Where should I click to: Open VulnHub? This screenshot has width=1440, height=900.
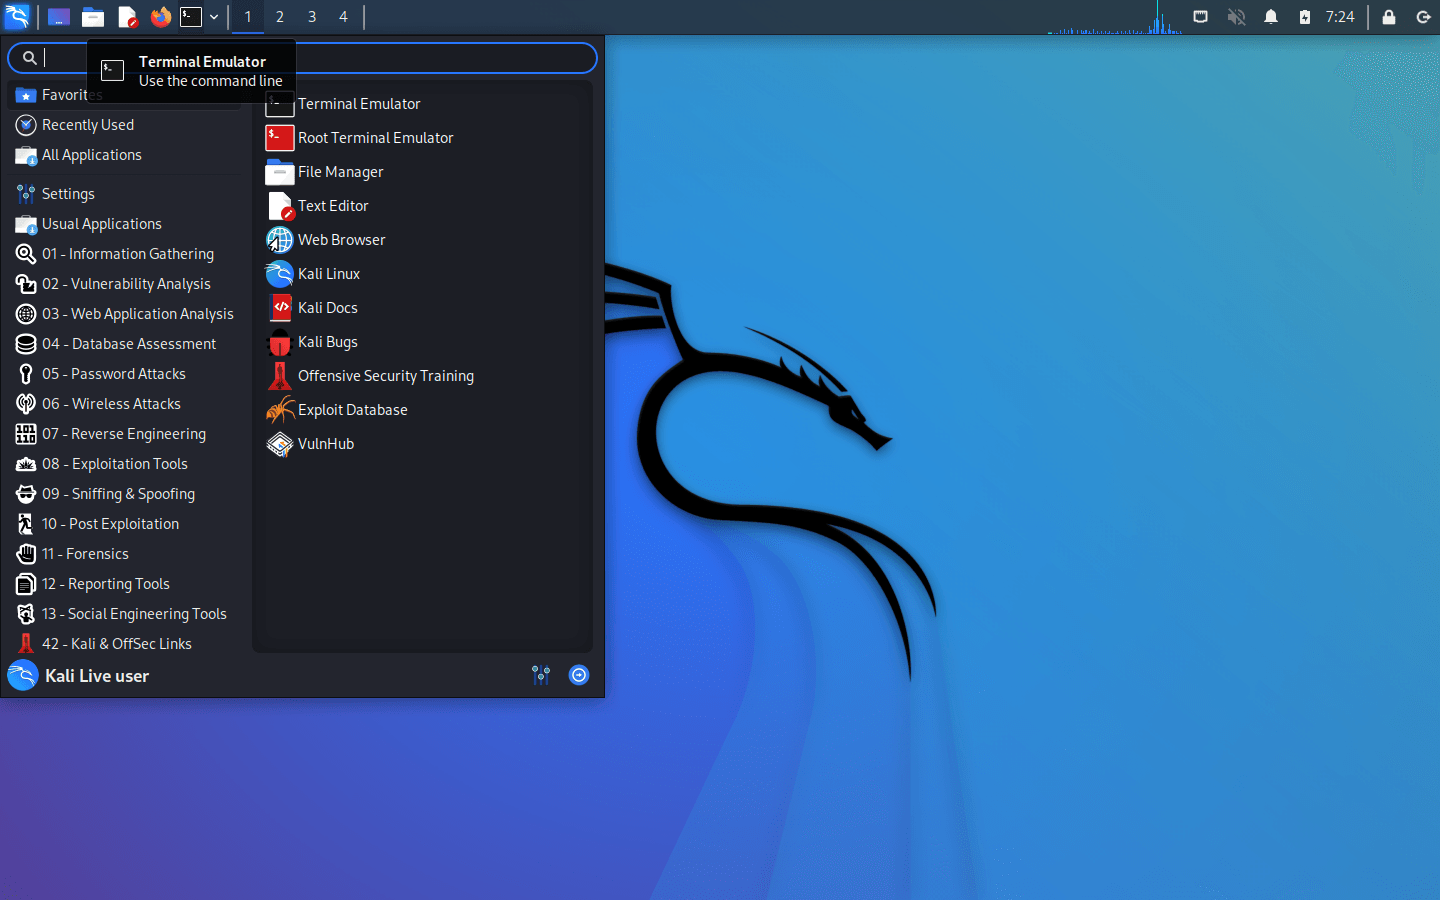423,444
